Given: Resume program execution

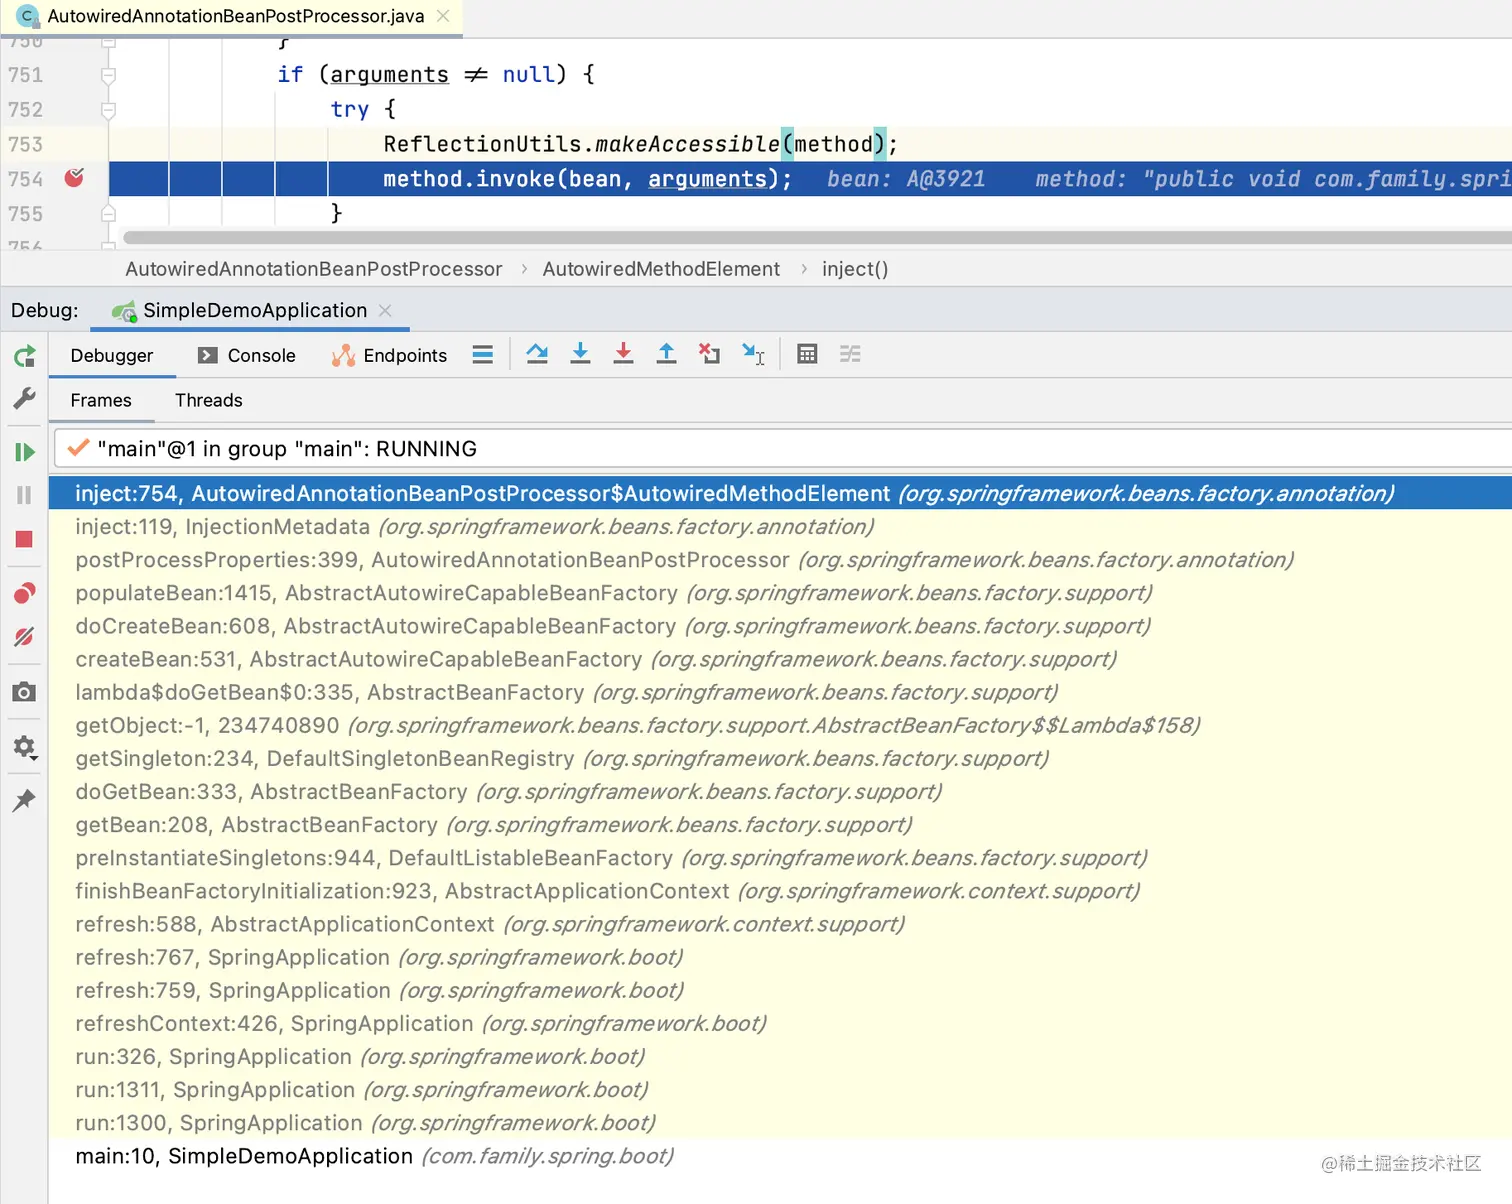Looking at the screenshot, I should (25, 452).
